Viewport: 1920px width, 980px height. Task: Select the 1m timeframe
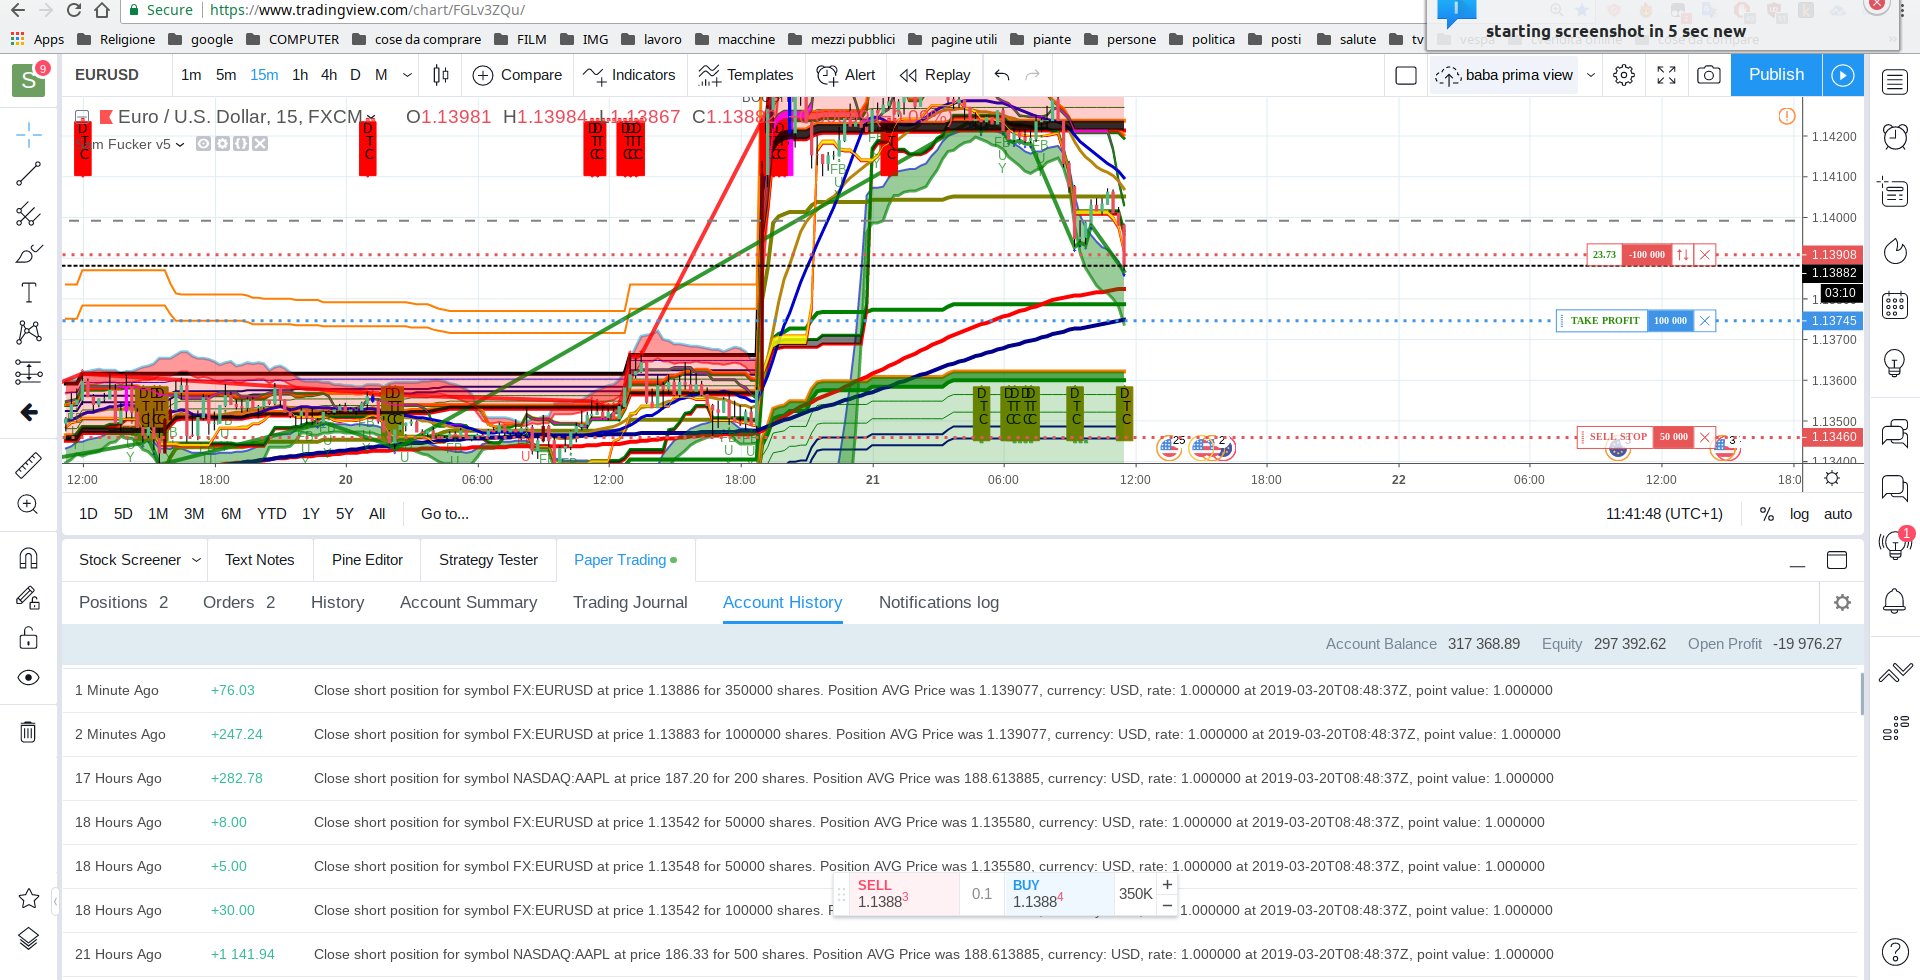191,75
